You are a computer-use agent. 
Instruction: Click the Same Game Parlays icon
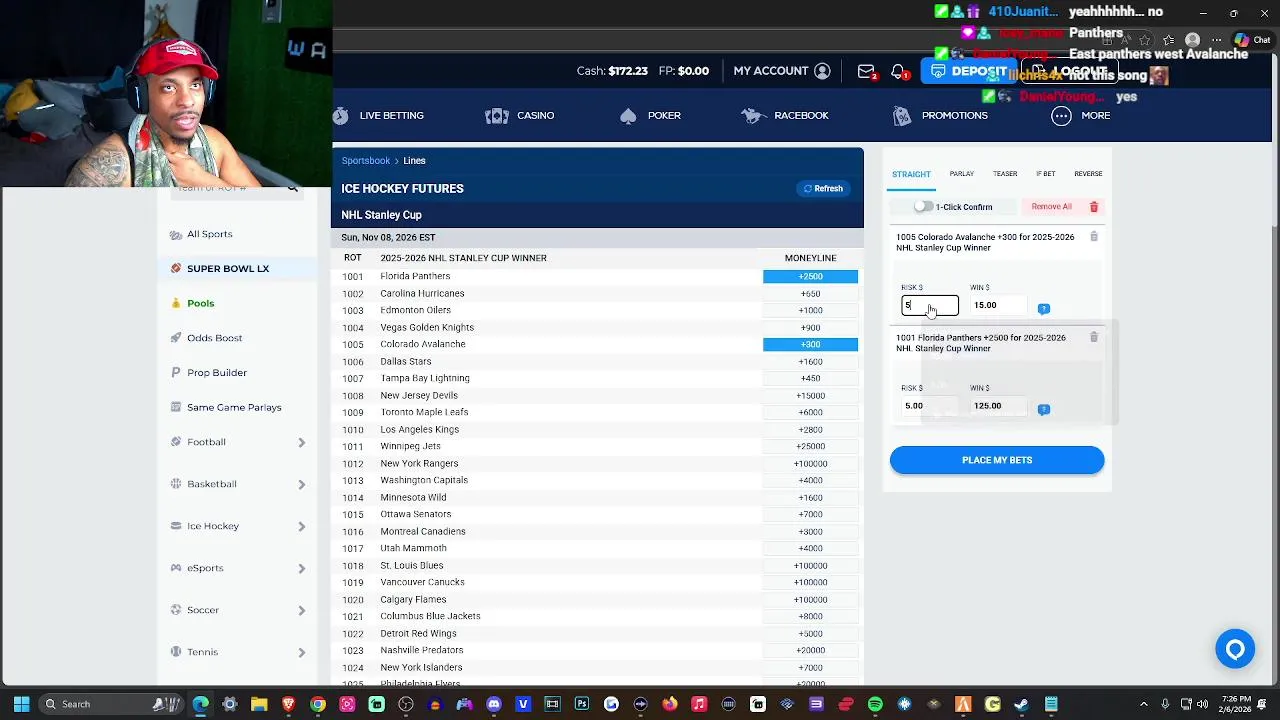[x=176, y=407]
